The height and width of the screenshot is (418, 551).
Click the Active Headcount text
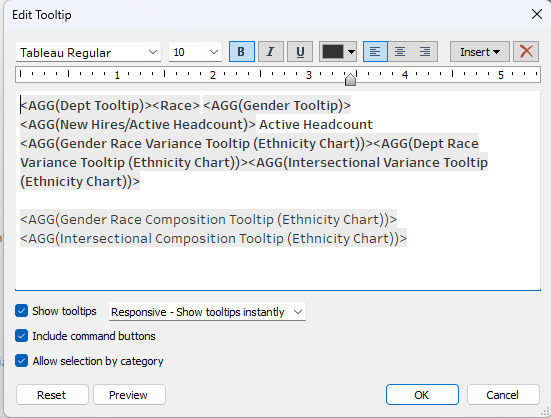coord(316,124)
